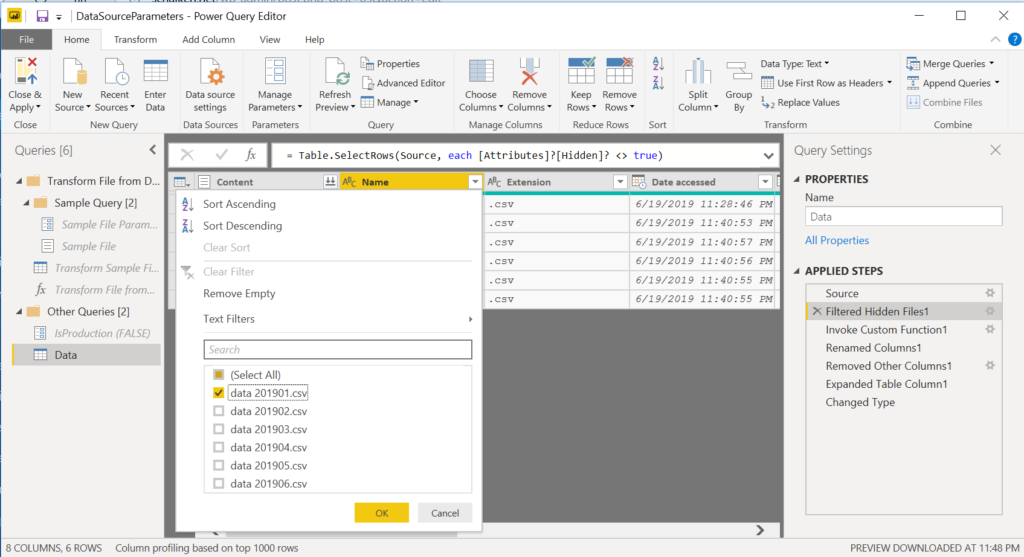Switch to the Transform tab
This screenshot has width=1024, height=557.
135,40
